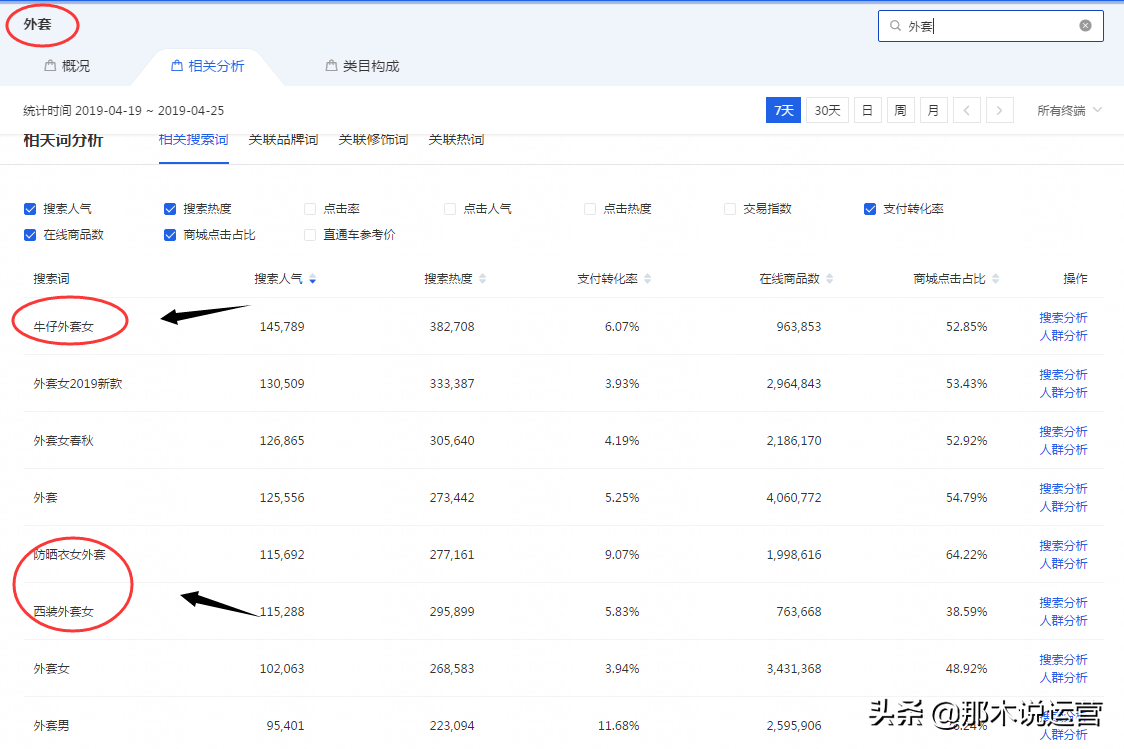
Task: Open 搜索分析 for 牛仔外套女
Action: tap(1063, 317)
